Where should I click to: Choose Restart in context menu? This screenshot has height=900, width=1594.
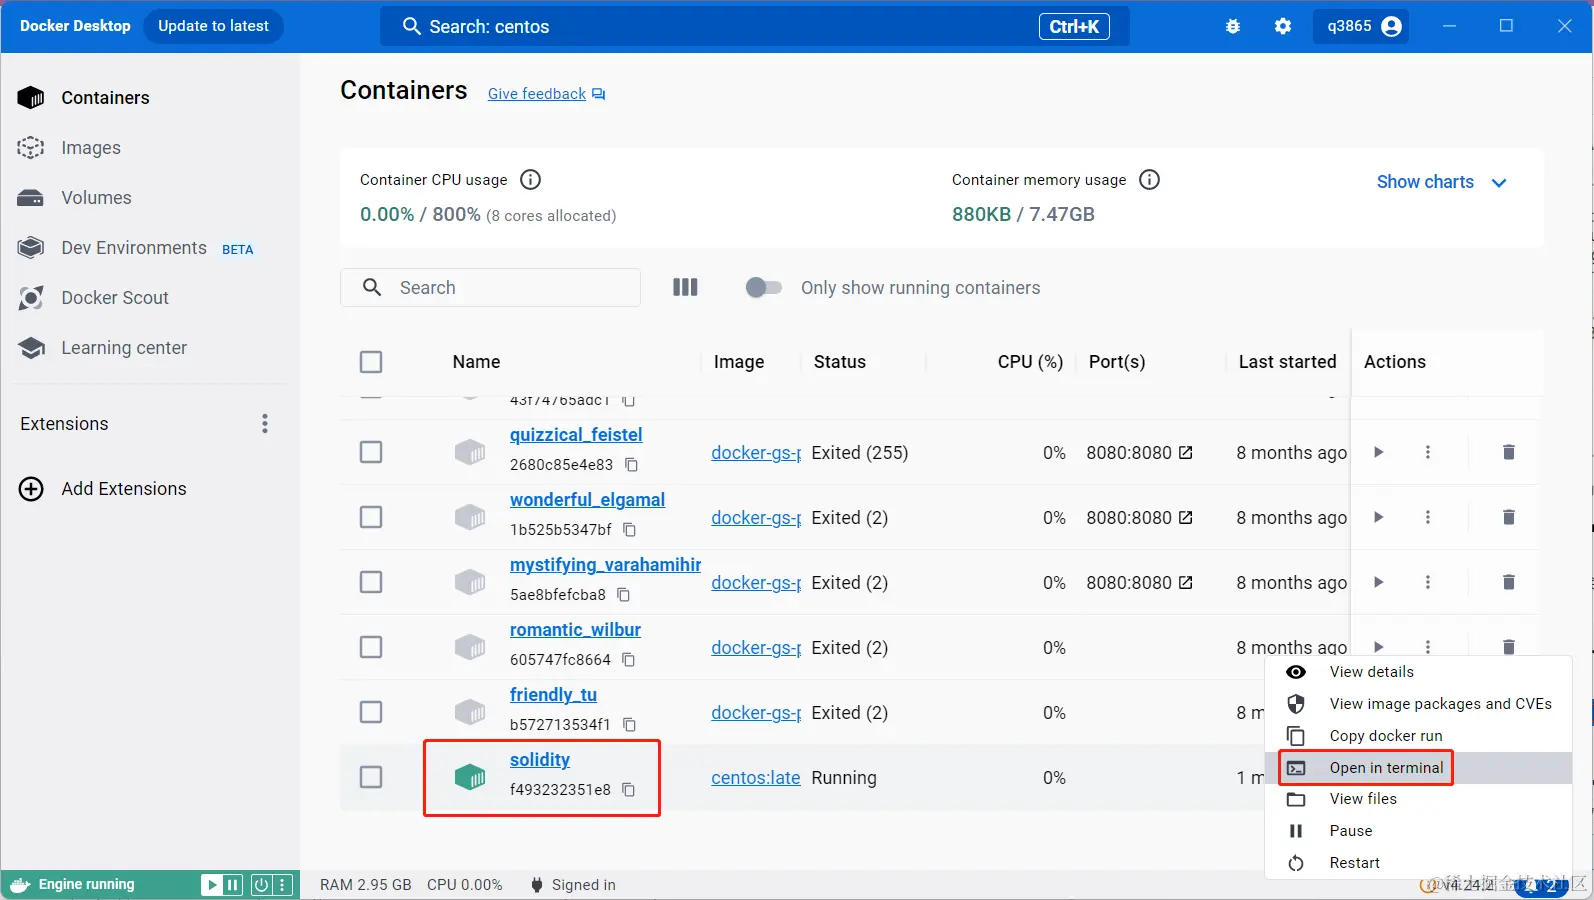tap(1419, 863)
